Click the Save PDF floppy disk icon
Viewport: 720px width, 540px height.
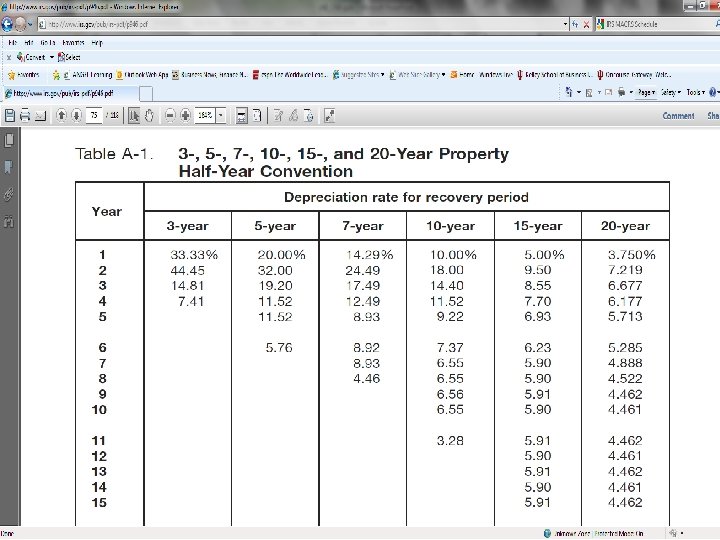click(10, 115)
